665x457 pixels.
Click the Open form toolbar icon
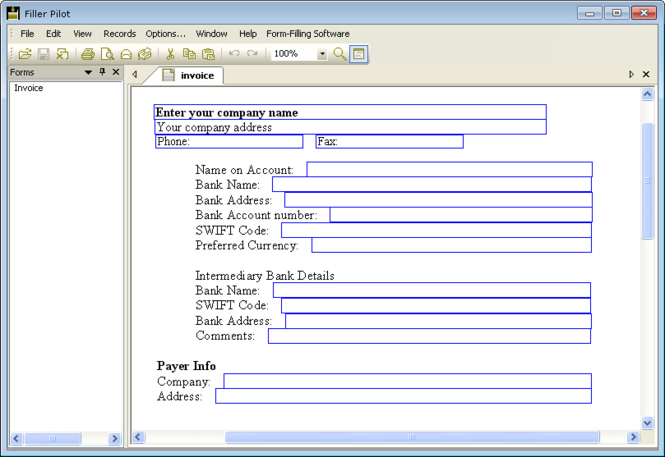pos(25,54)
